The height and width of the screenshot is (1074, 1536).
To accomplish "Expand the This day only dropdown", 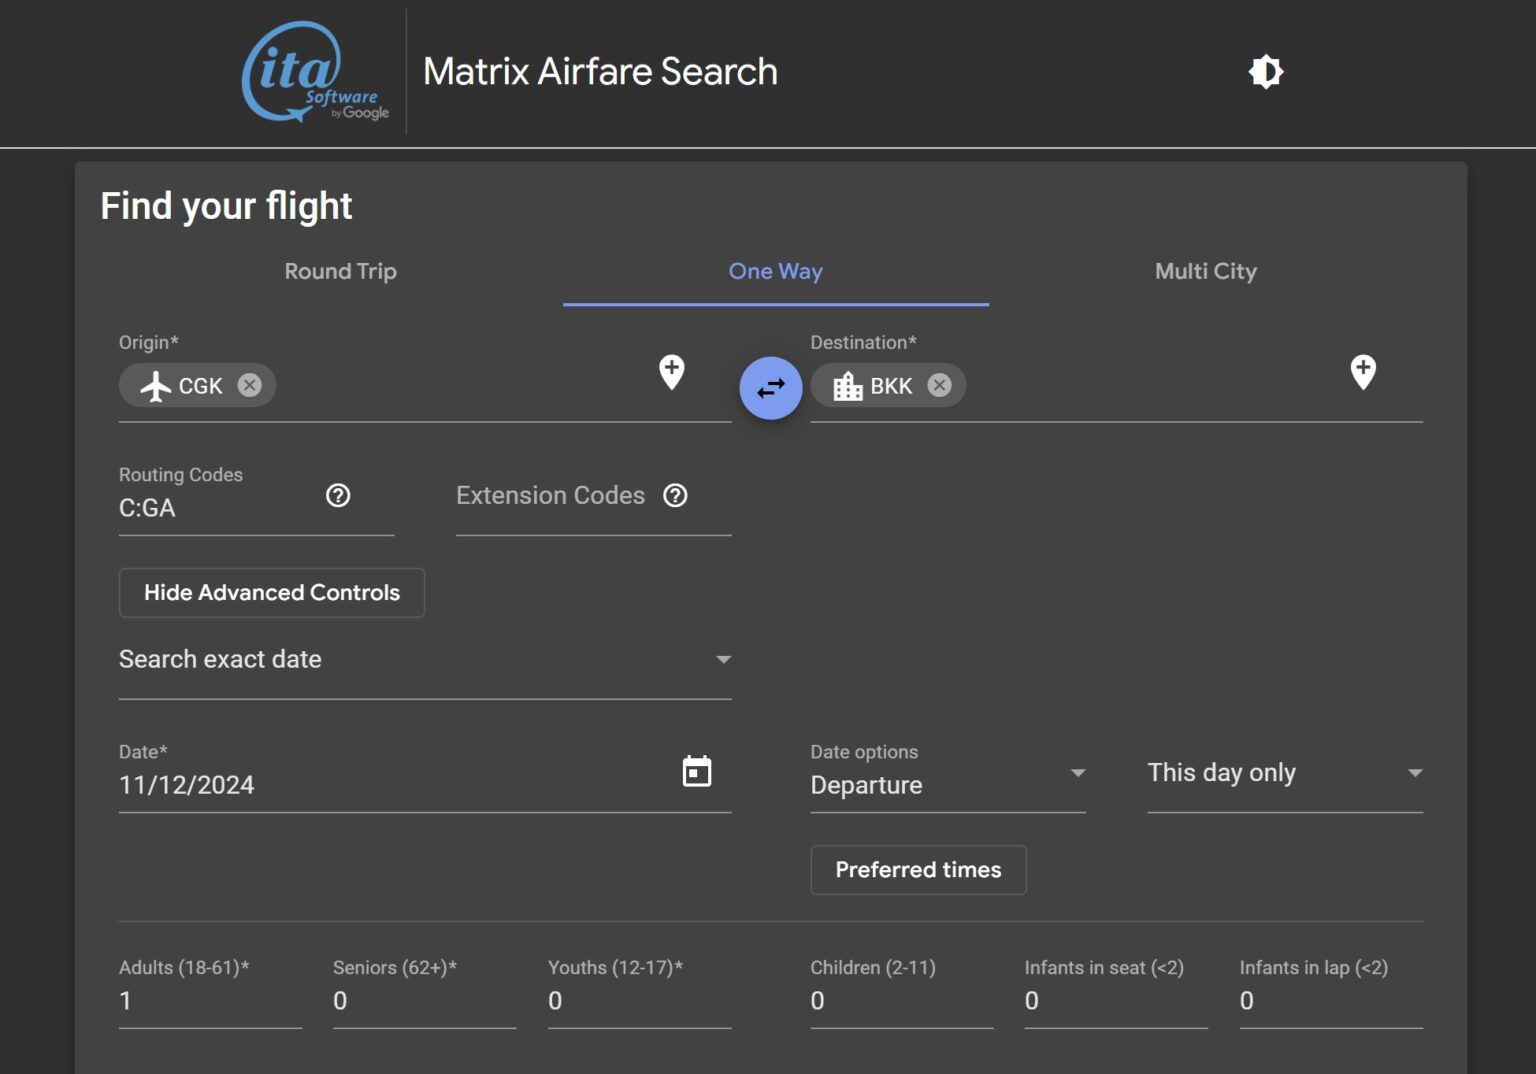I will (x=1414, y=772).
